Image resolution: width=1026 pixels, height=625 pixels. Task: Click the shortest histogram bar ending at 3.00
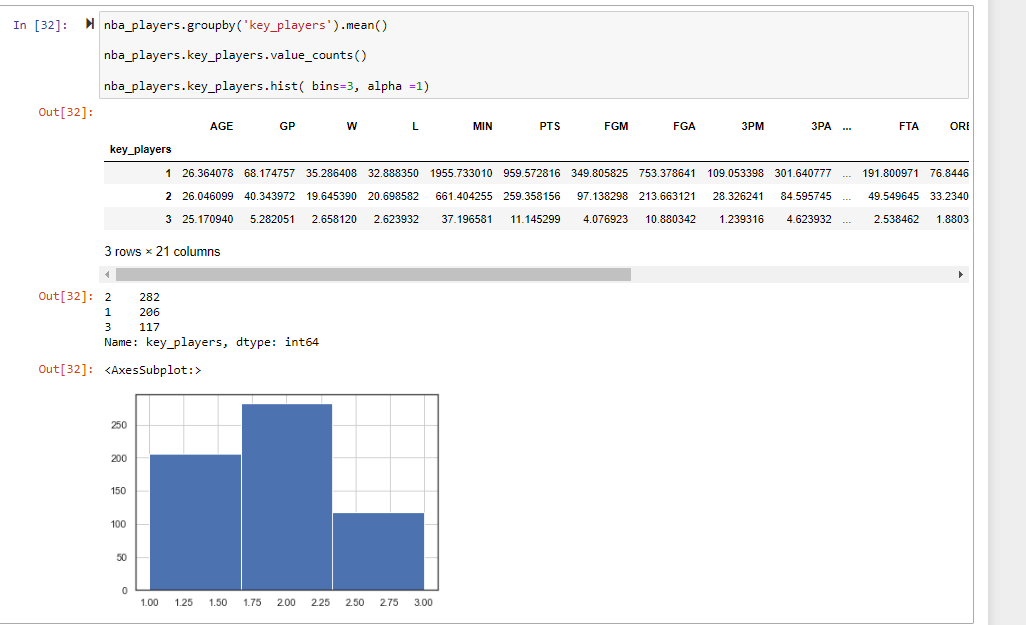tap(378, 551)
